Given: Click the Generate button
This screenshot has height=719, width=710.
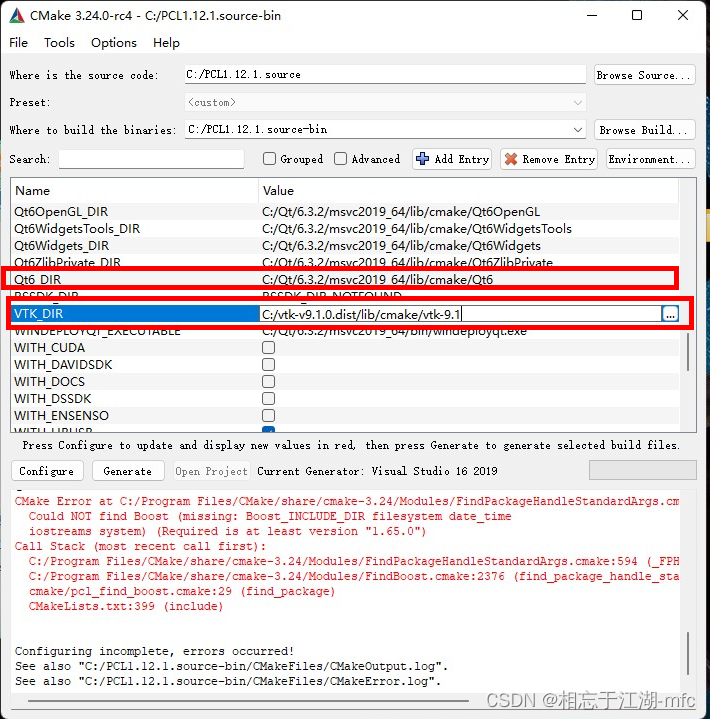Looking at the screenshot, I should [x=128, y=471].
